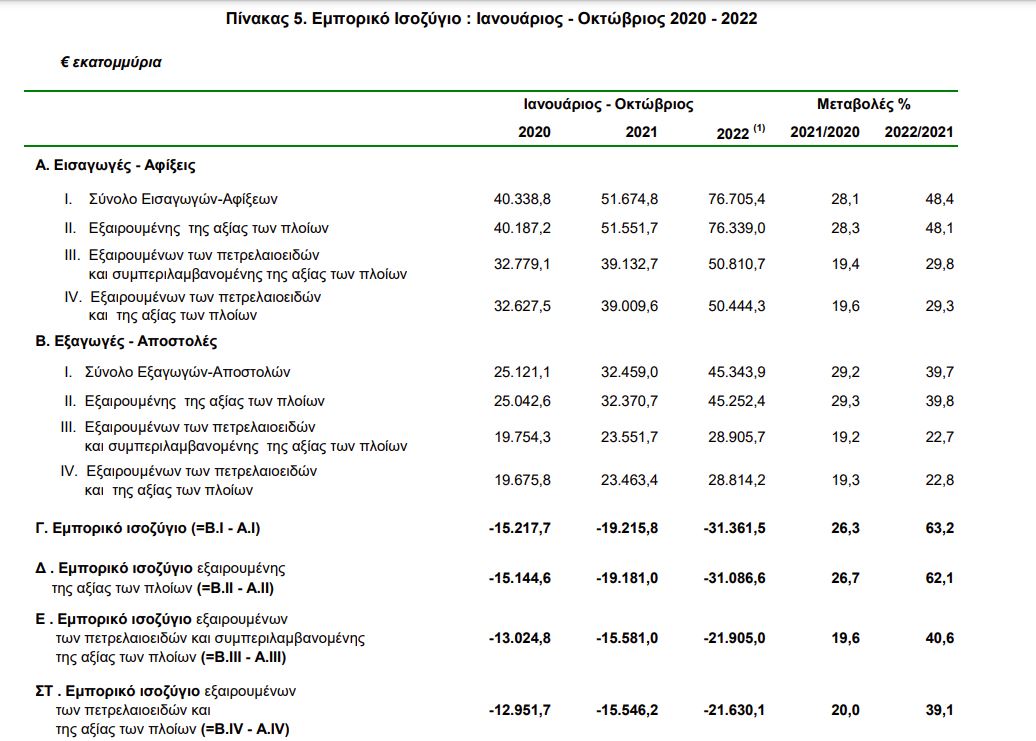Select the 26,3 percent change value
Image resolution: width=1036 pixels, height=741 pixels.
[x=846, y=528]
